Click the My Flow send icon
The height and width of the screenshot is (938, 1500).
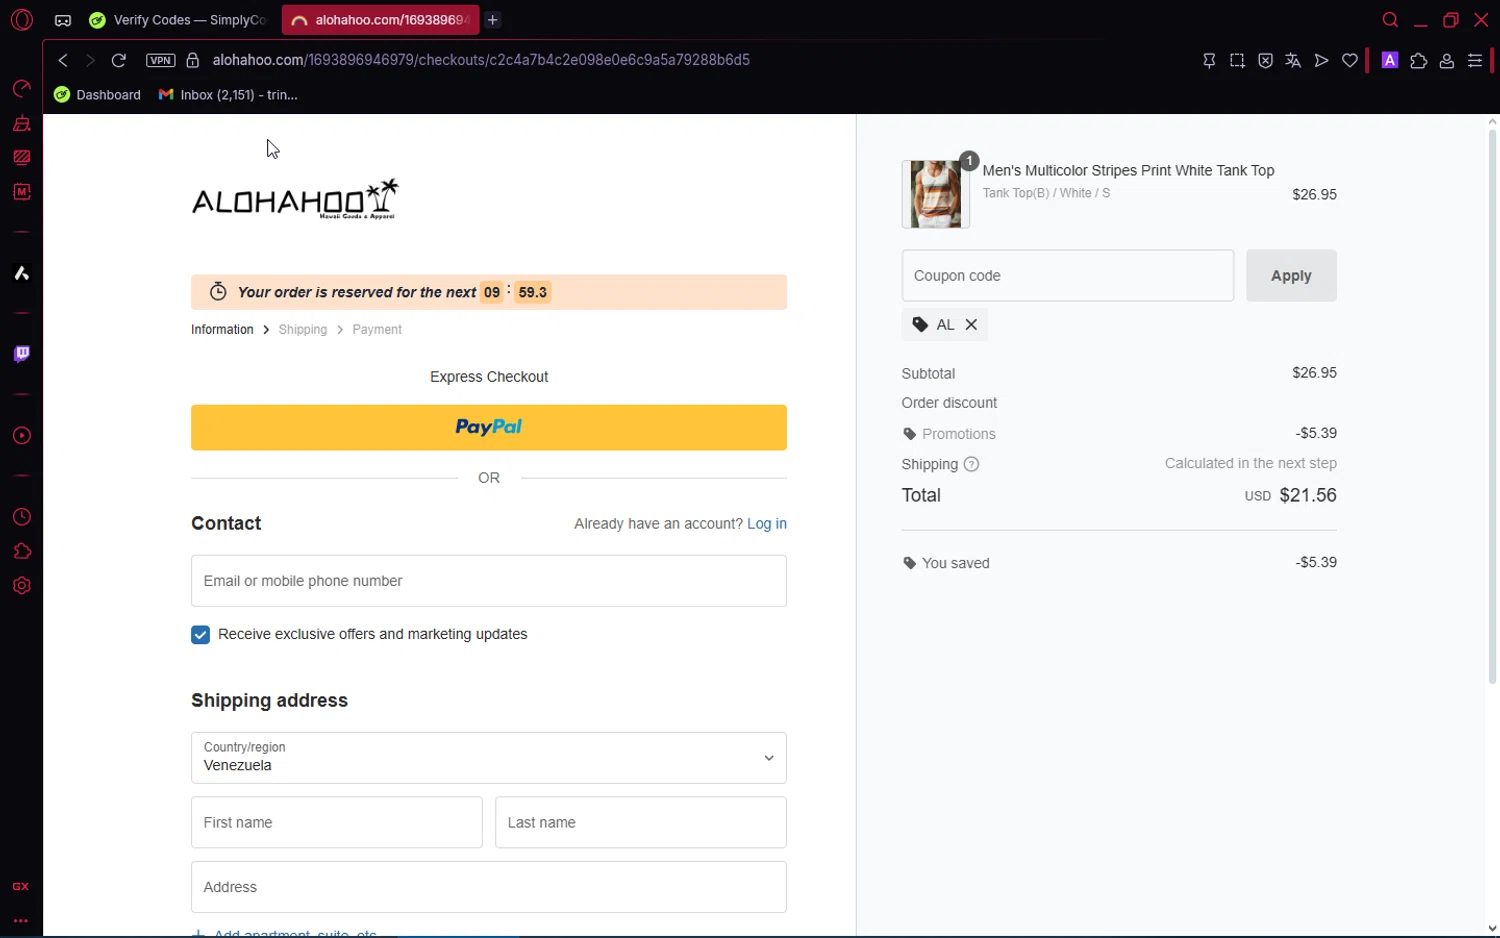click(x=1321, y=61)
